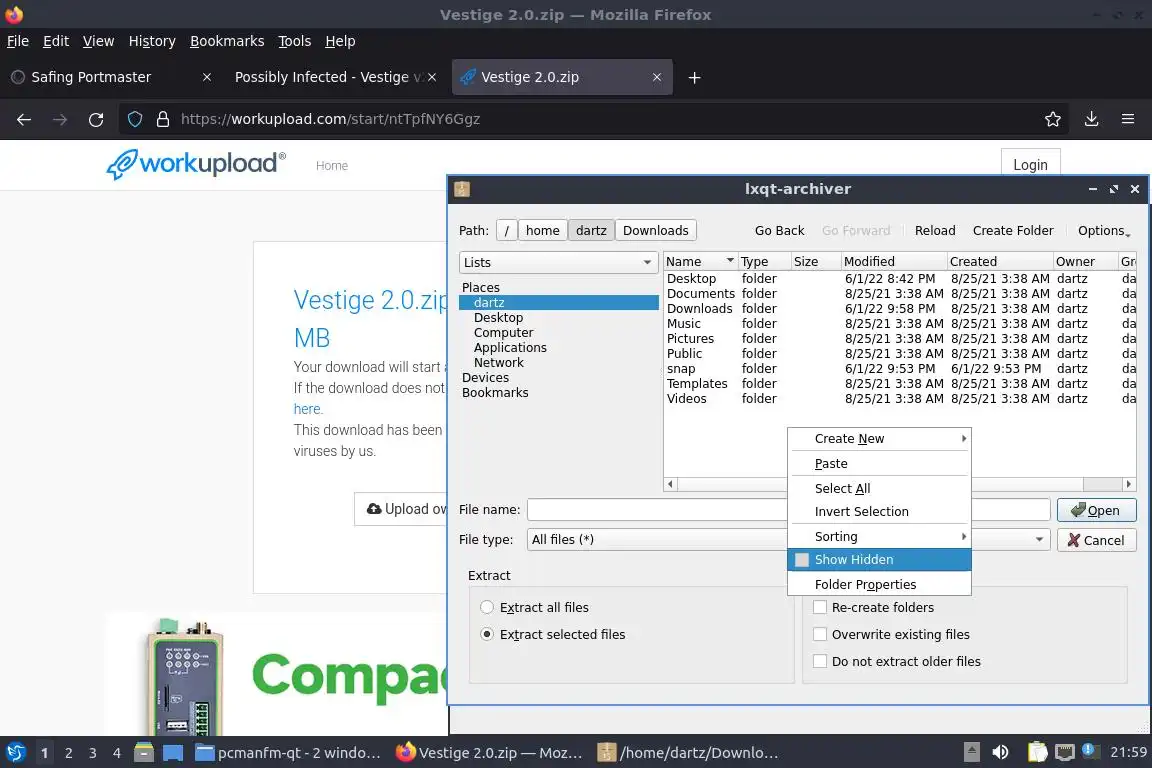The width and height of the screenshot is (1152, 768).
Task: Switch to the /home/dartz/Downloads archiver taskbar entry
Action: point(688,753)
